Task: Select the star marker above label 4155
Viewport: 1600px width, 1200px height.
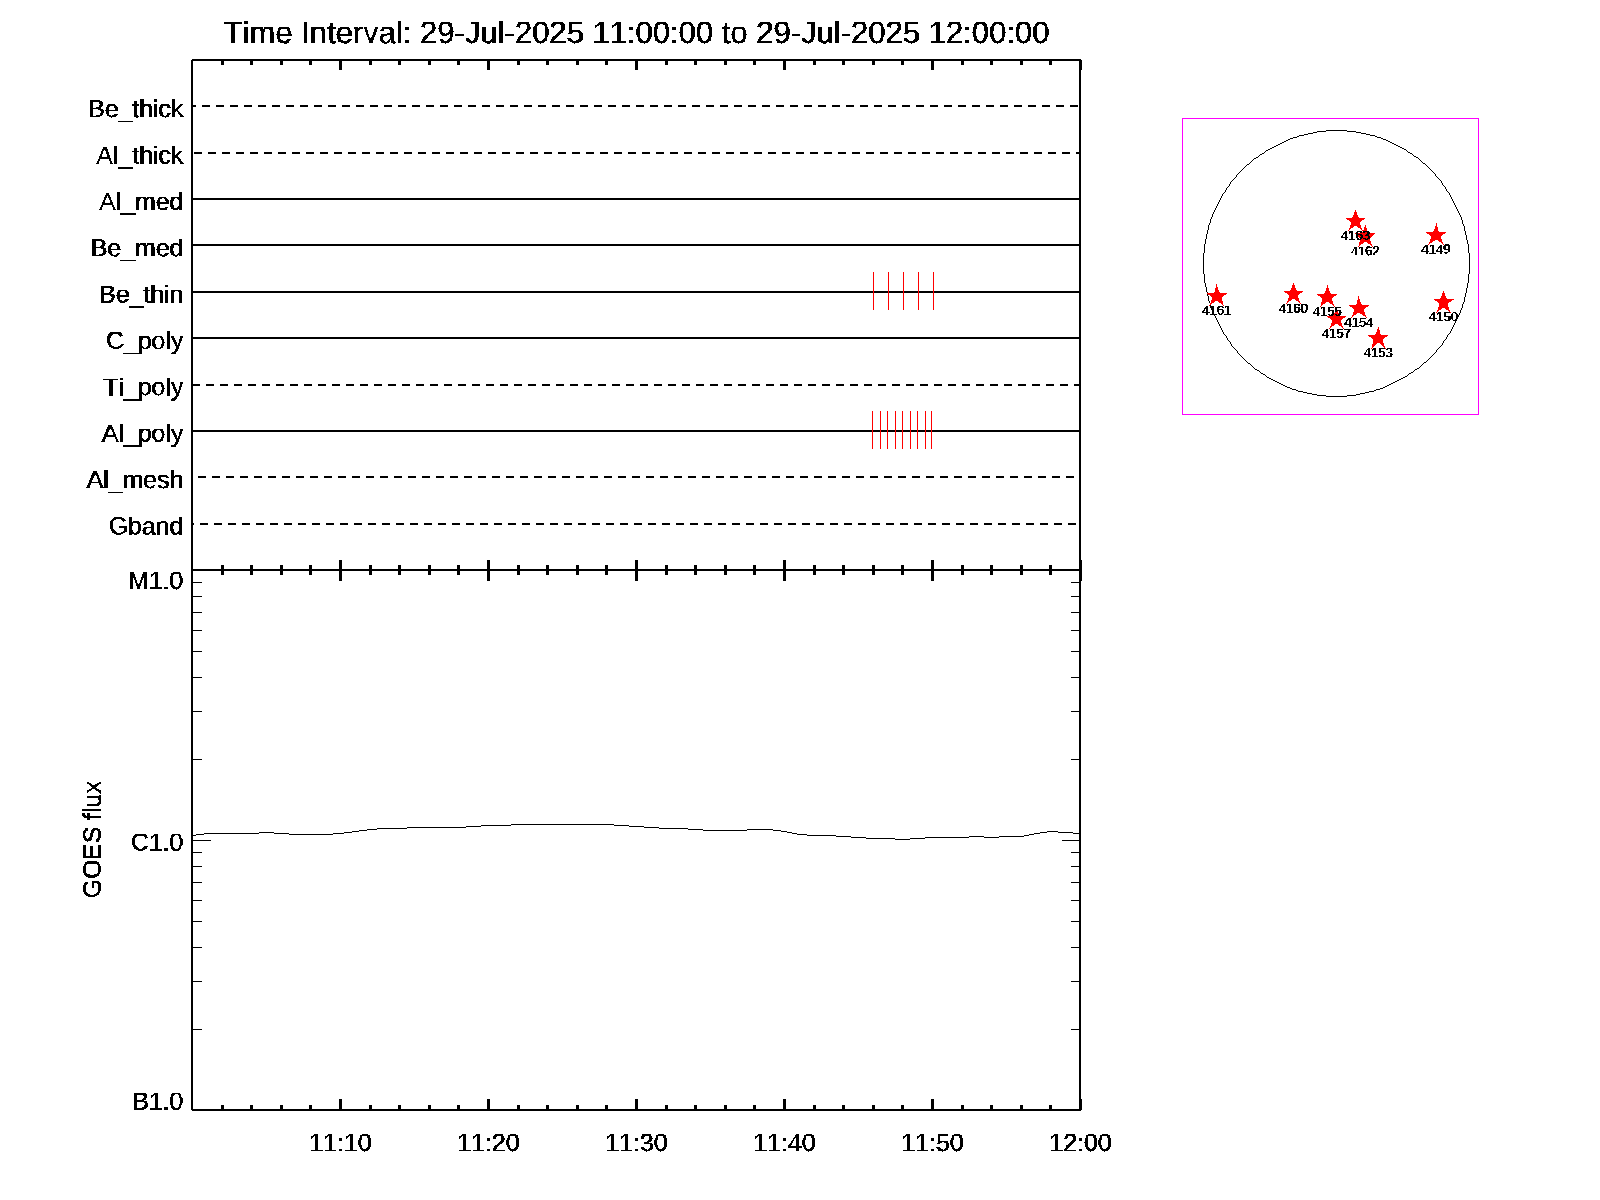Action: (x=1327, y=297)
